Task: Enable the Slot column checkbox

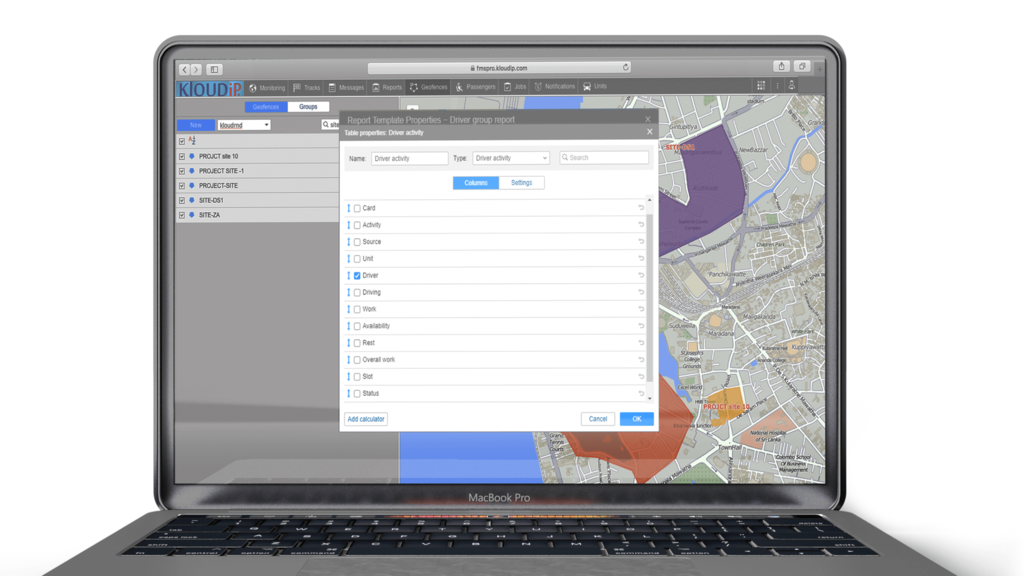Action: [357, 377]
